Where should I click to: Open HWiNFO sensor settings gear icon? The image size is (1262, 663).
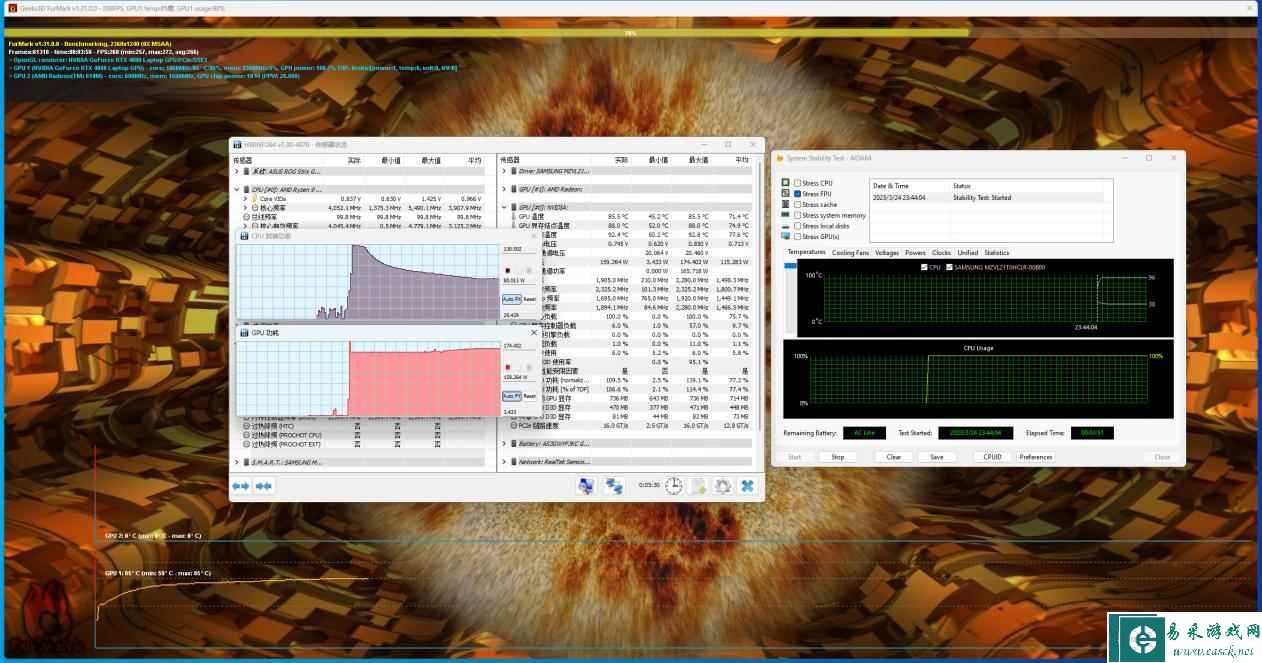click(721, 486)
